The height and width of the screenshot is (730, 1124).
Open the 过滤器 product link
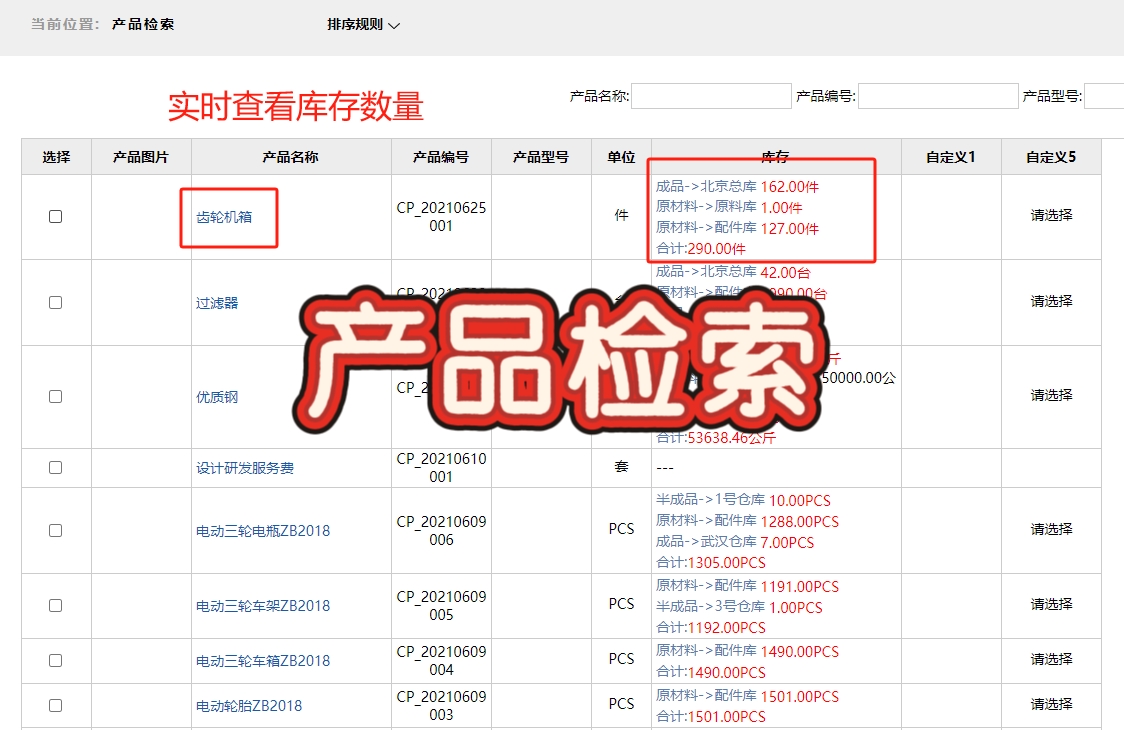coord(217,303)
